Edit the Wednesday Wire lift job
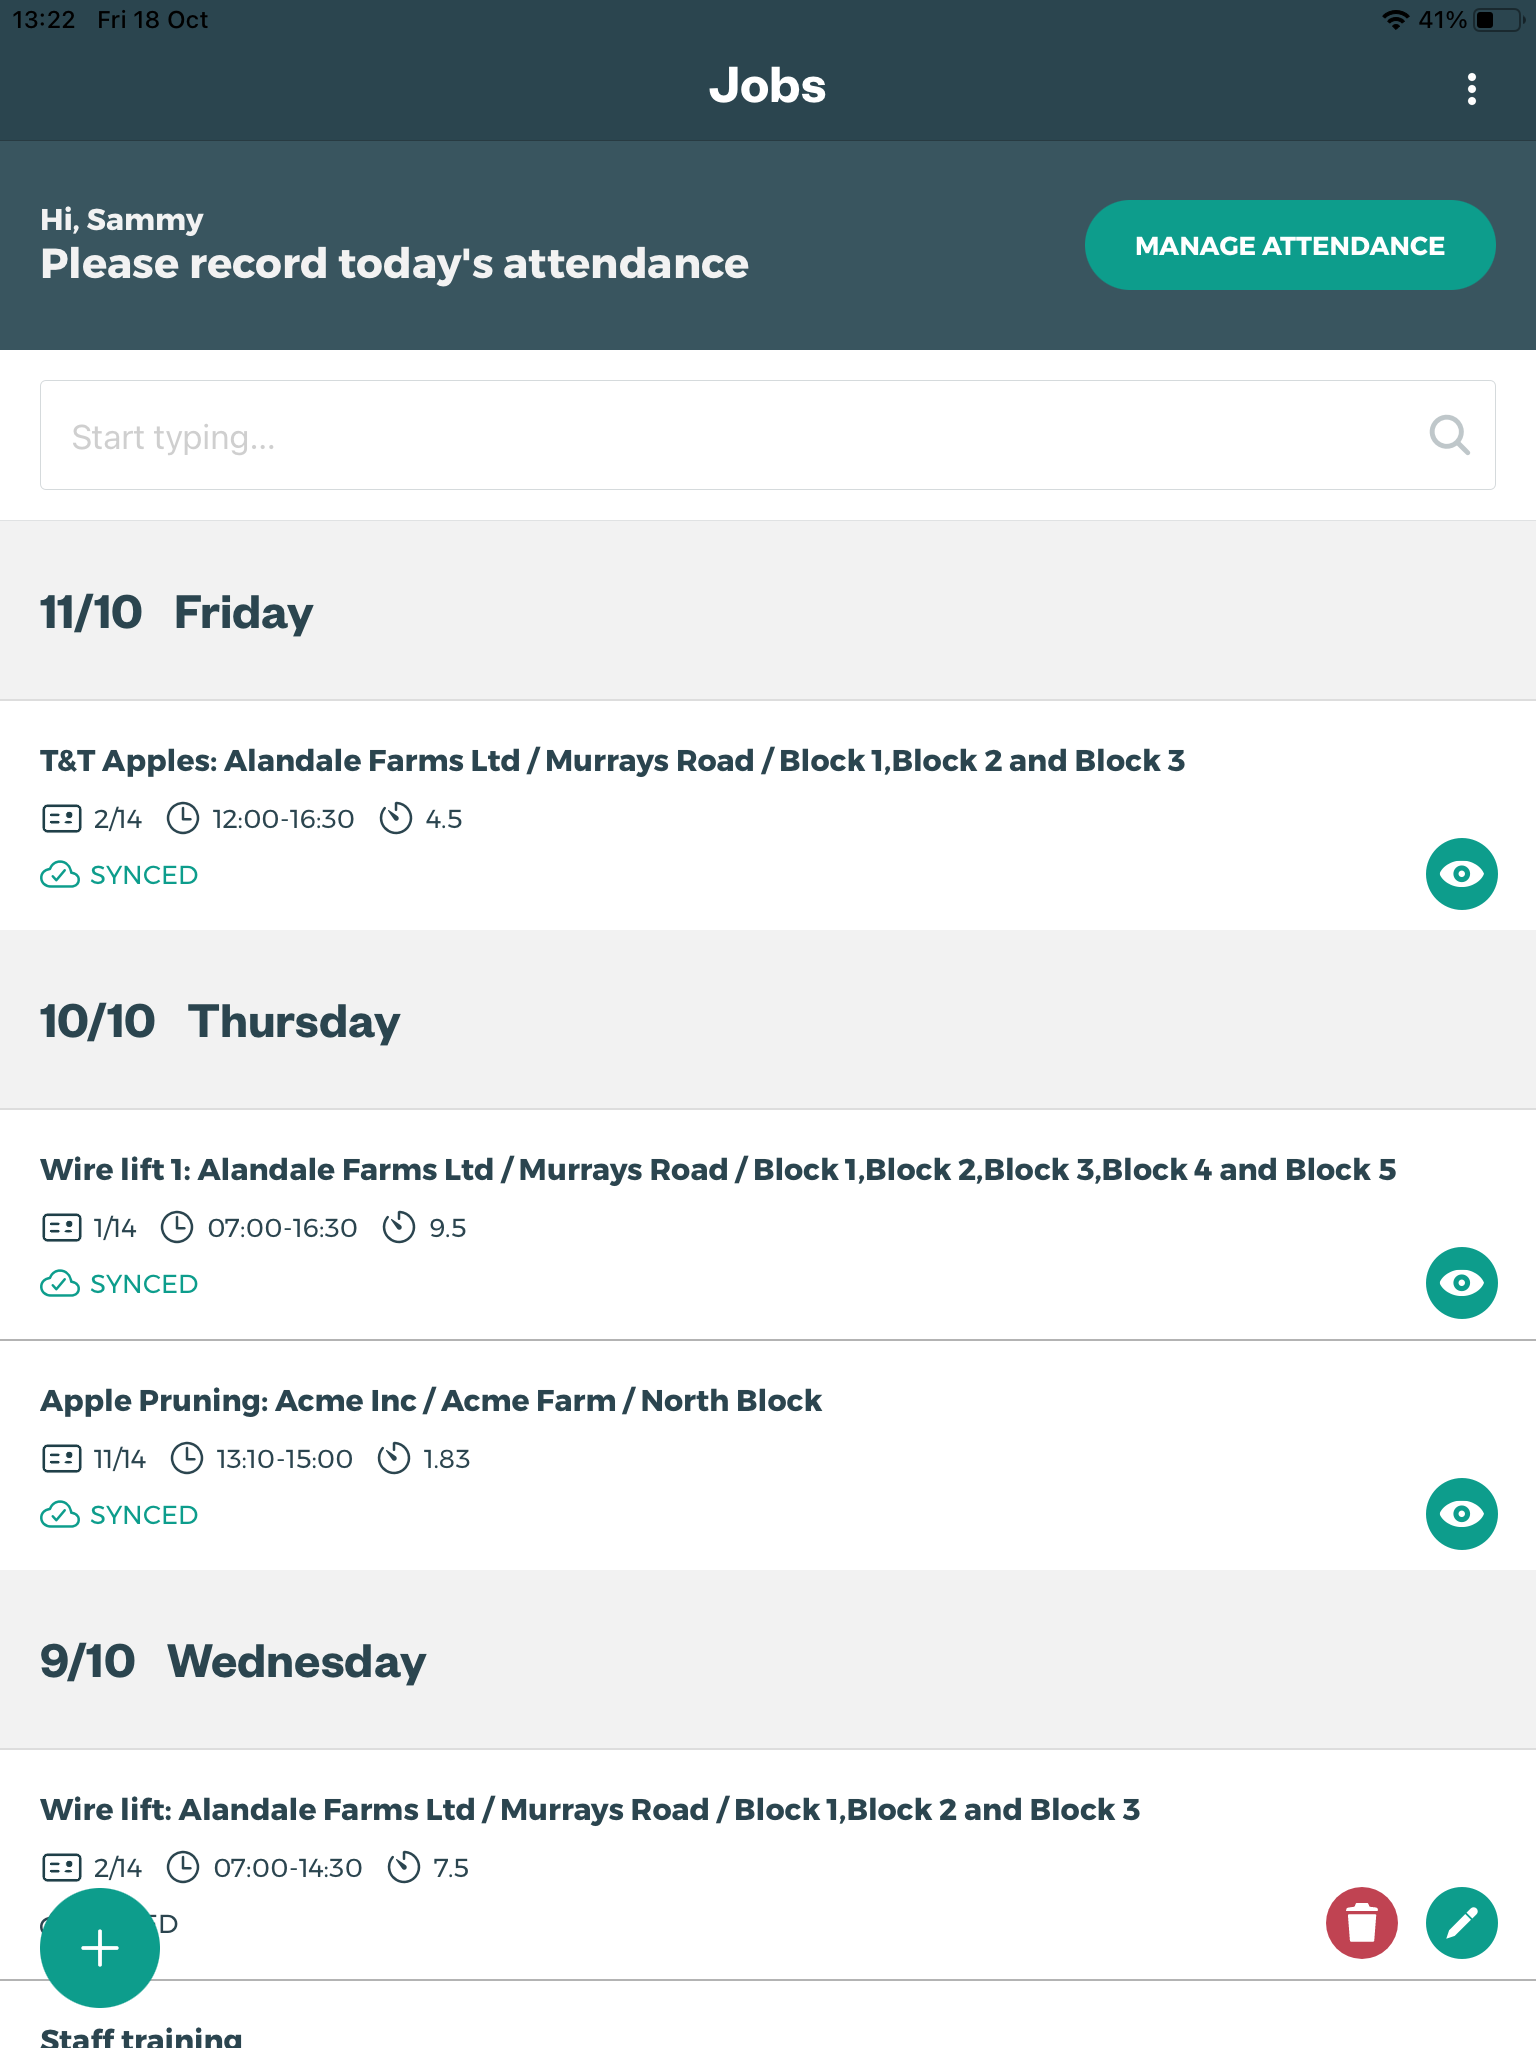Screen dimensions: 1536x2048 pos(1461,1923)
